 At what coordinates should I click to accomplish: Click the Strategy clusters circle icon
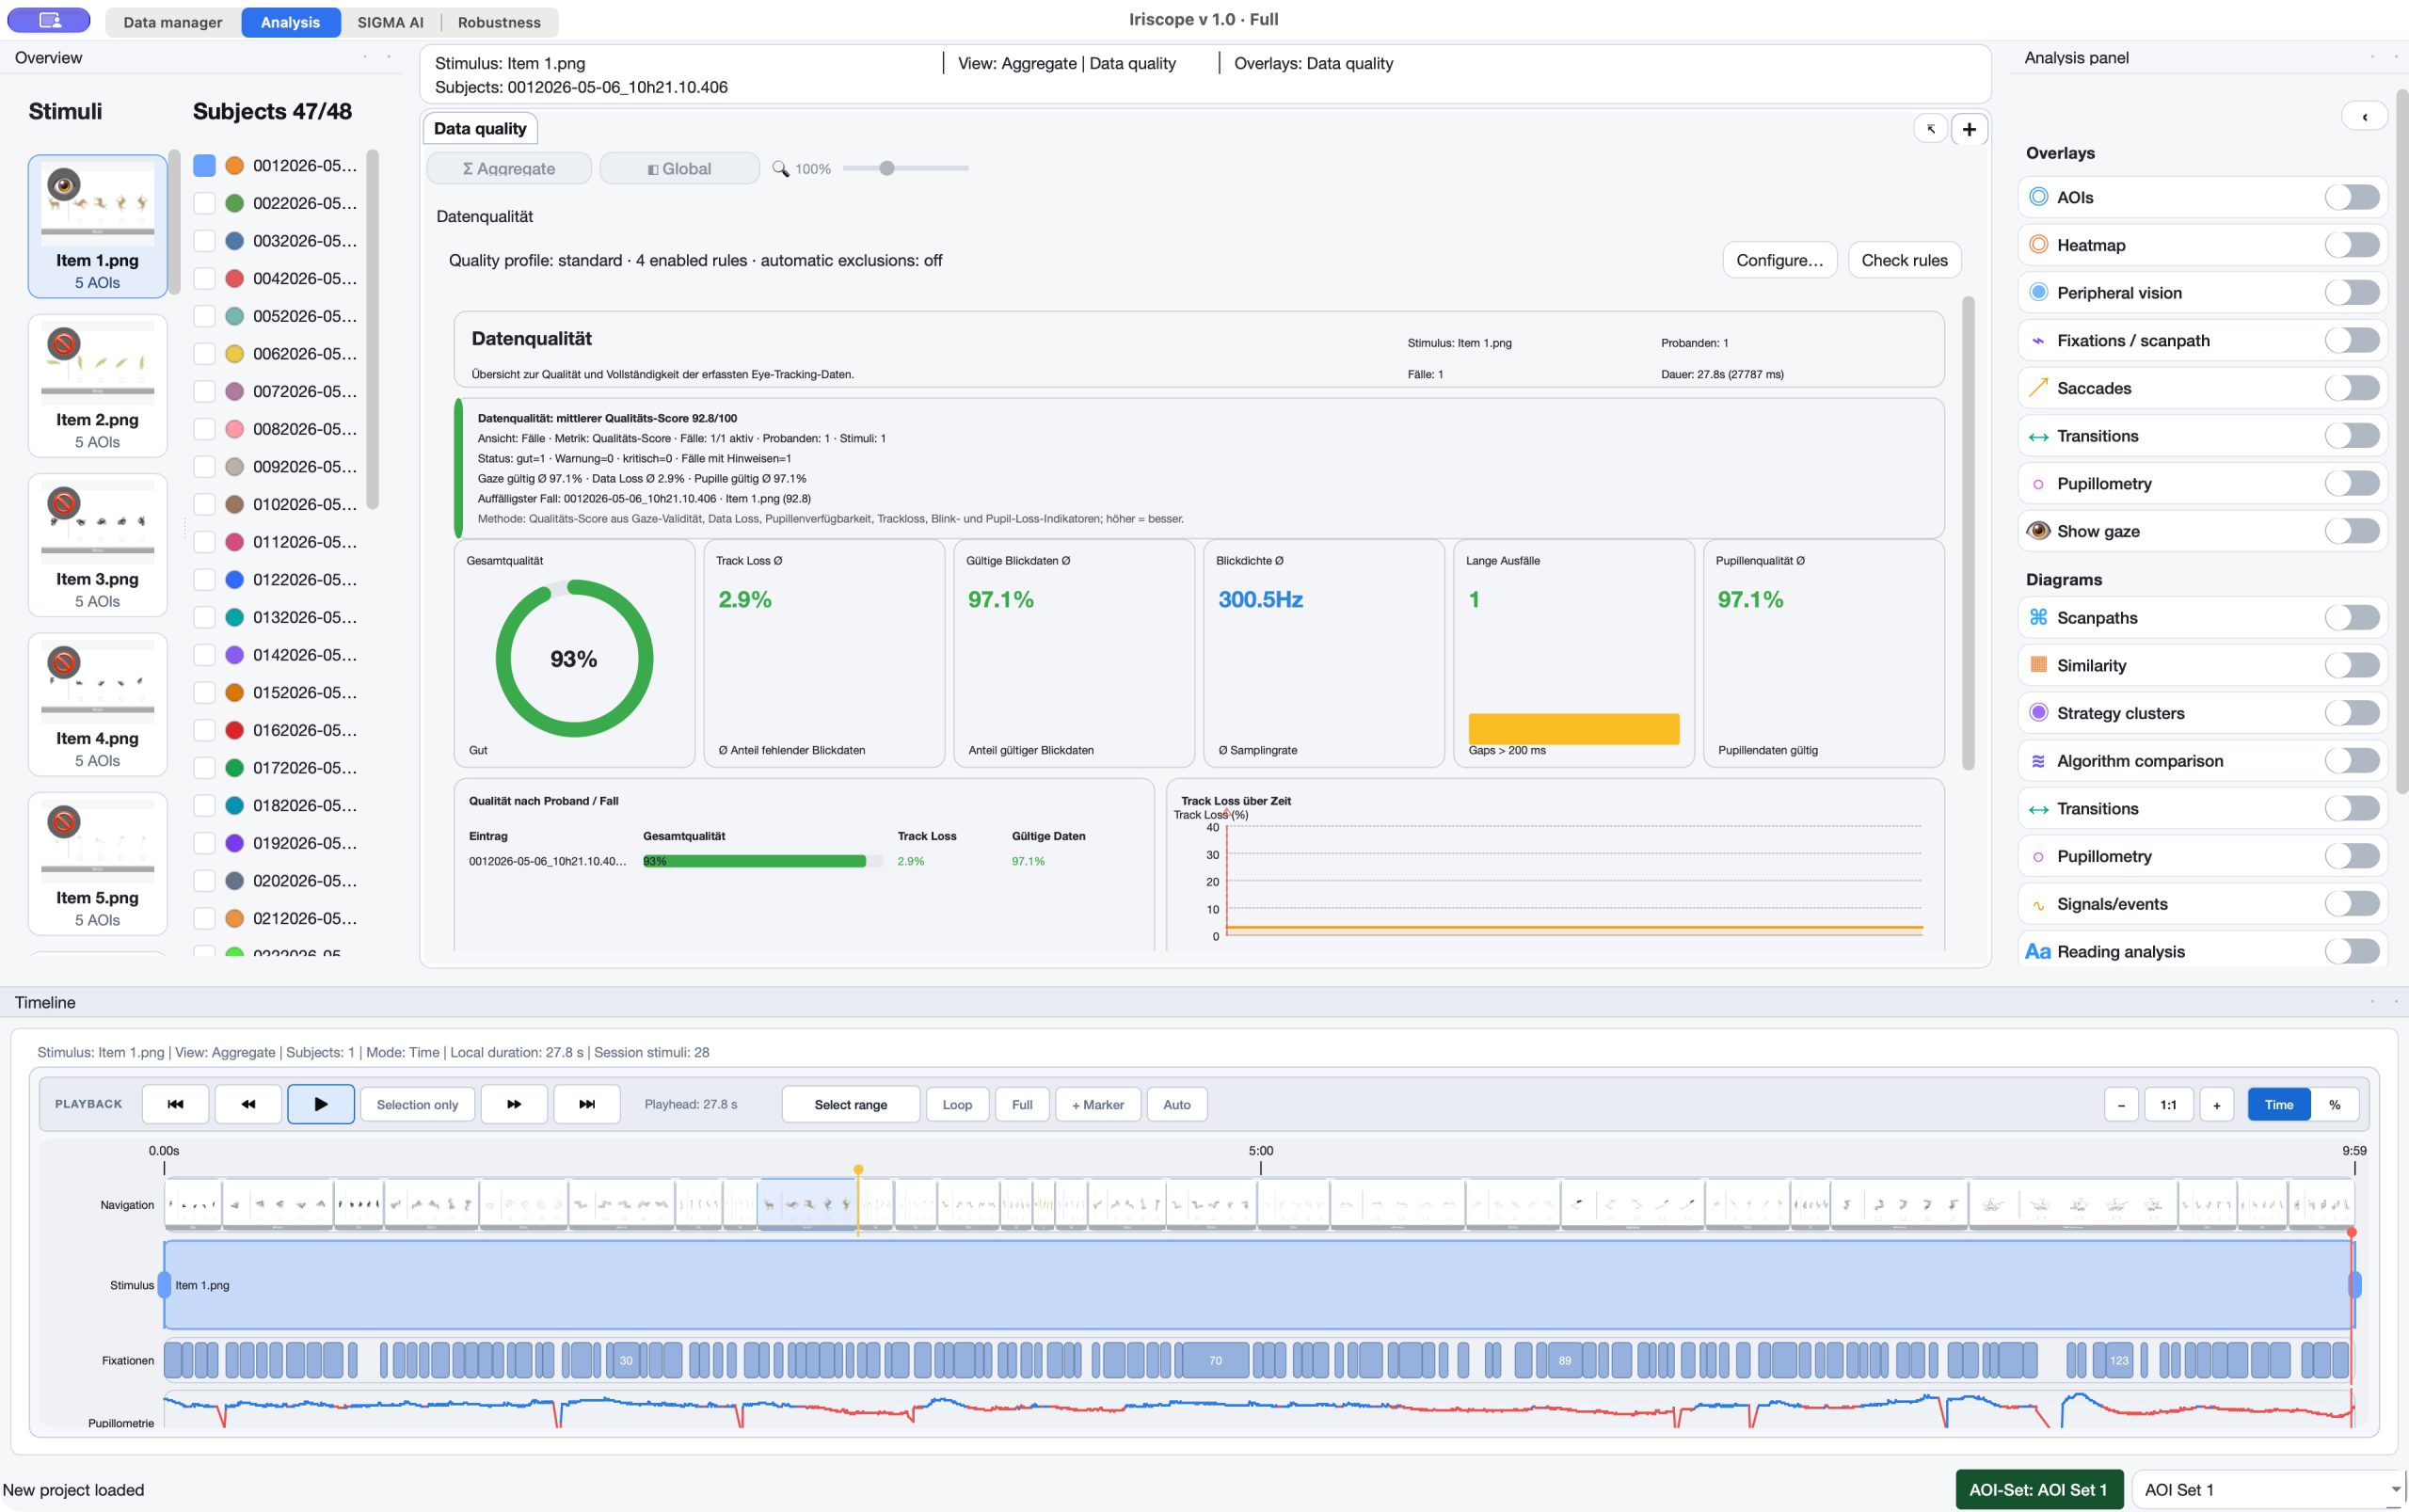(x=2038, y=713)
